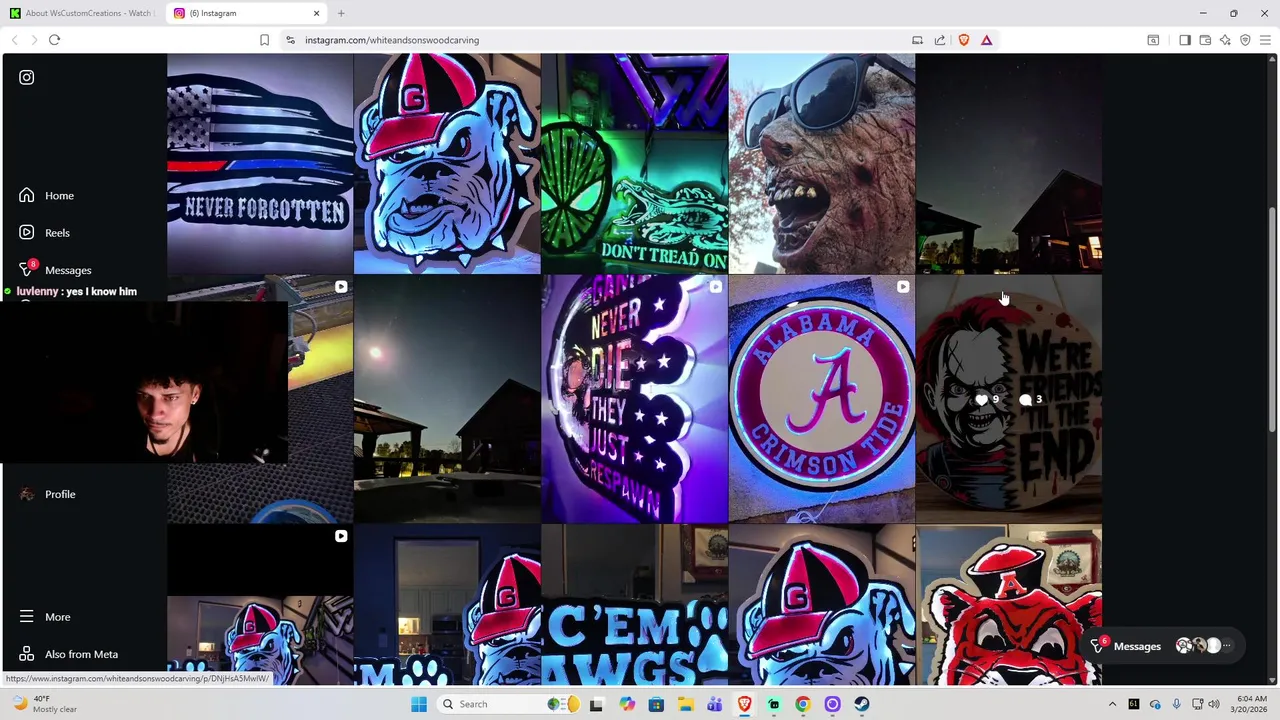Image resolution: width=1280 pixels, height=720 pixels.
Task: Close the Instagram browser tab
Action: point(317,13)
